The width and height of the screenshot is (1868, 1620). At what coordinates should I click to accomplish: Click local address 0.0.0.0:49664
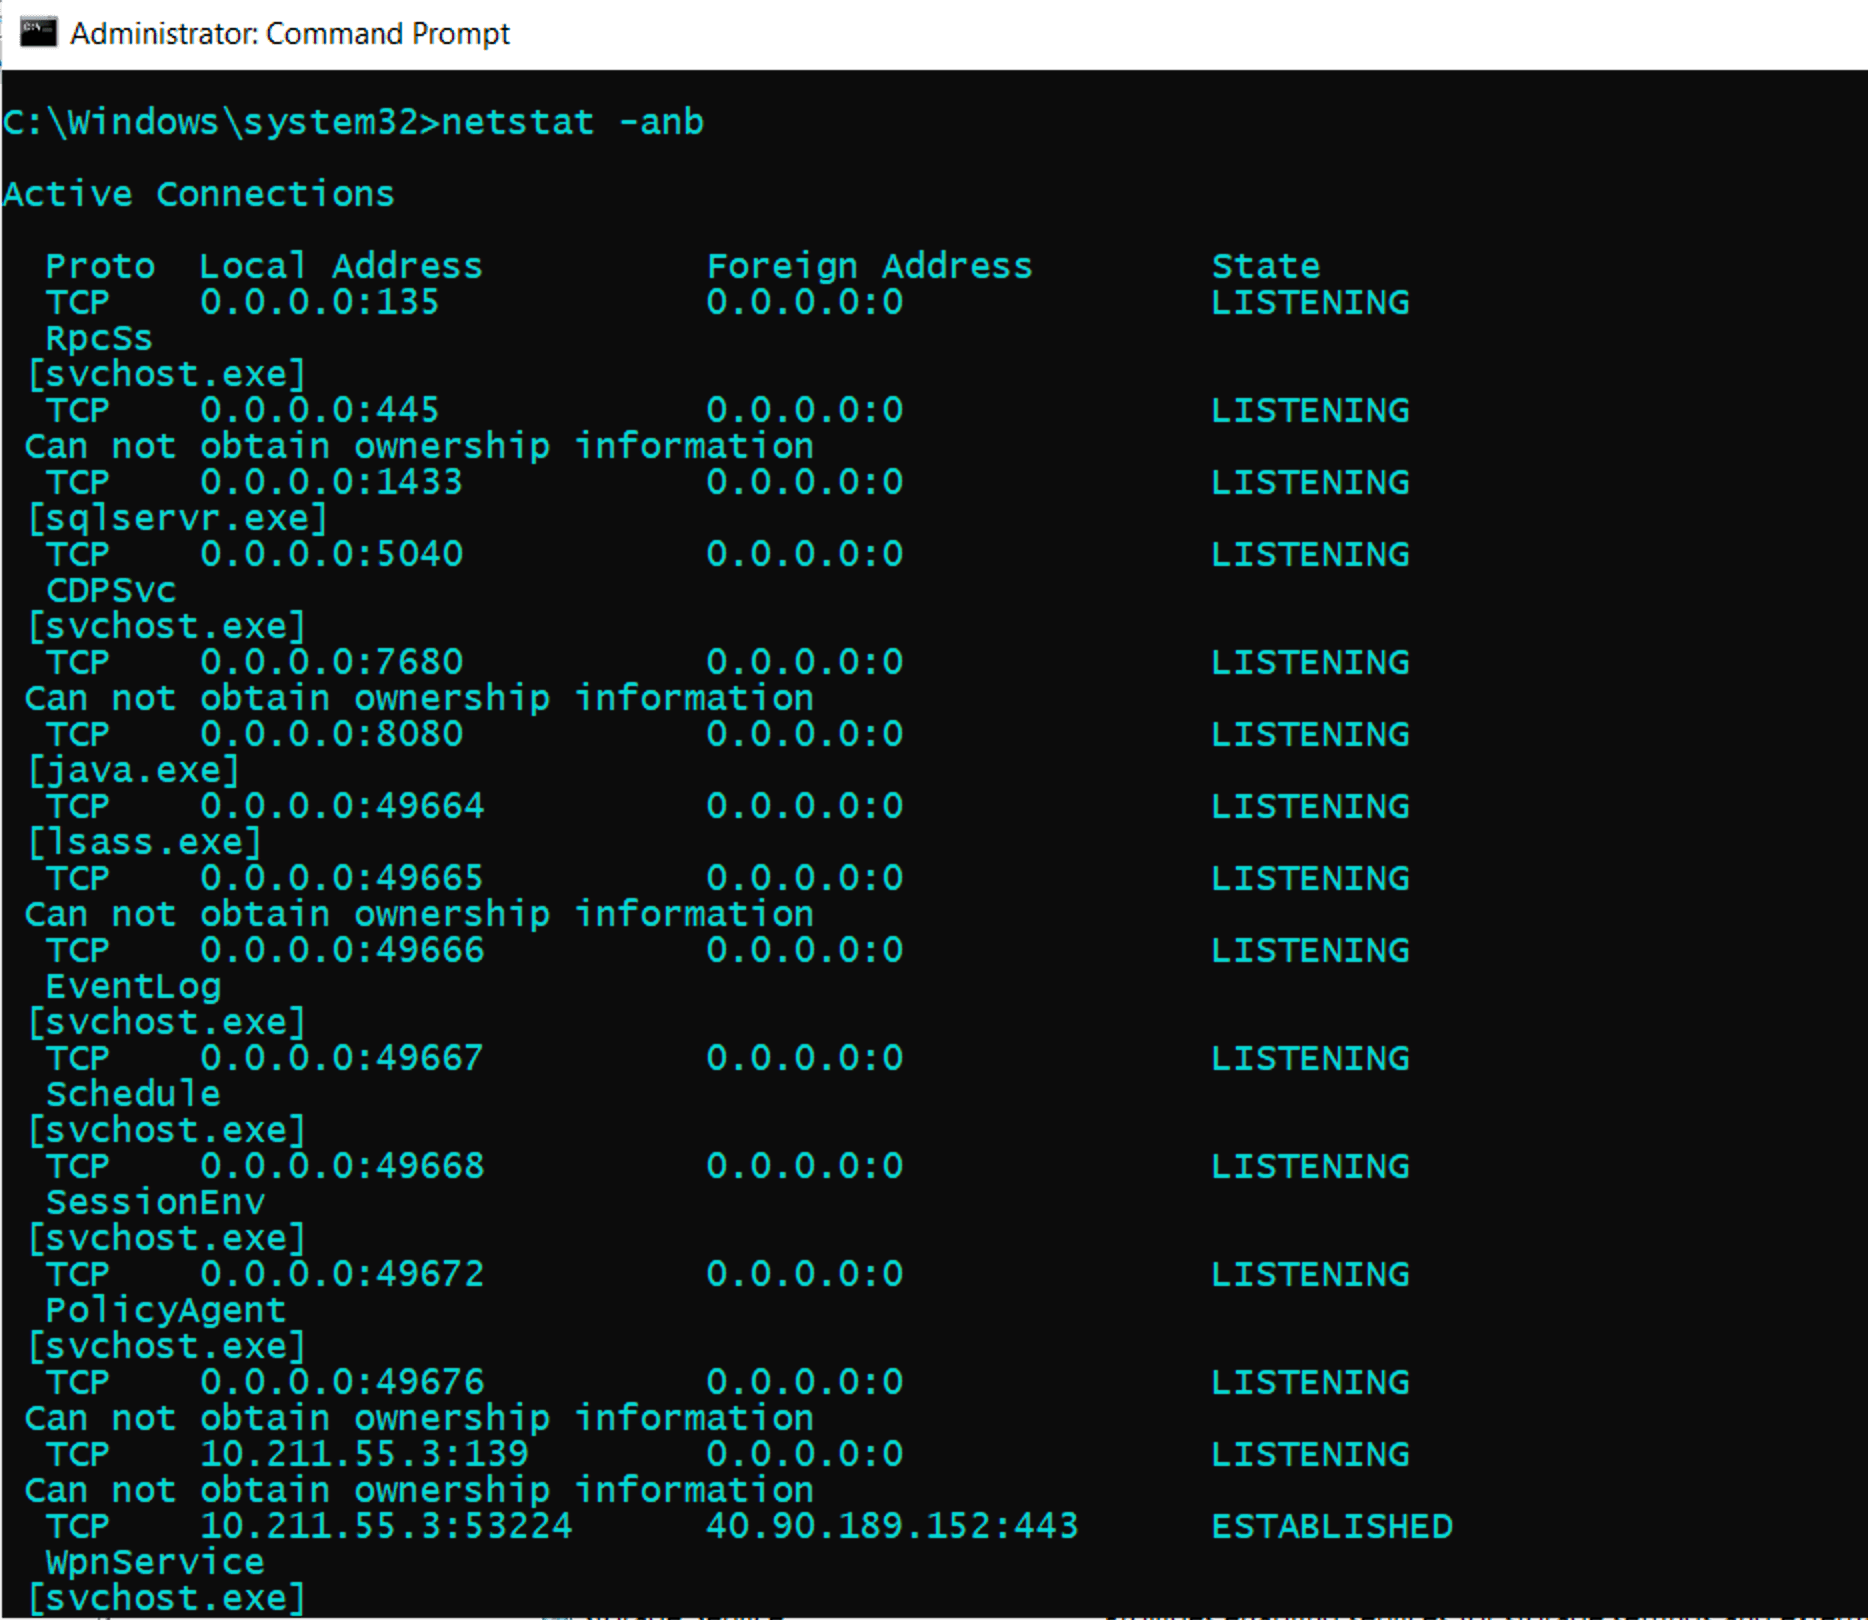pyautogui.click(x=342, y=806)
